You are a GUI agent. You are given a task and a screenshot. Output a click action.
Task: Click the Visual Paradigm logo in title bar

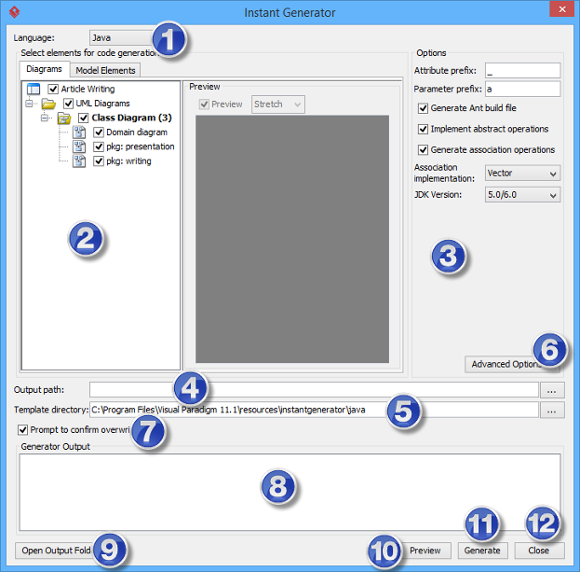click(14, 12)
